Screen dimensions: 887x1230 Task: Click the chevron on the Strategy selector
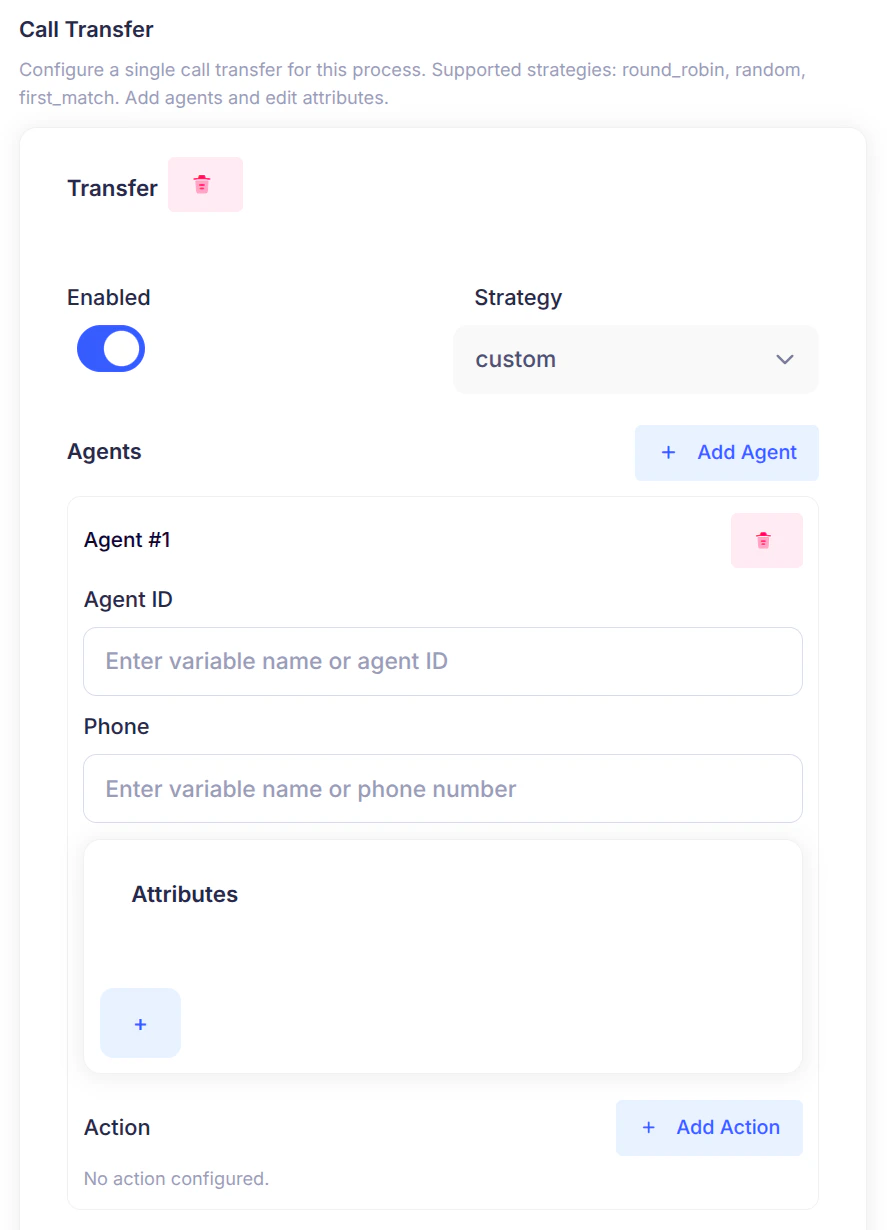tap(784, 359)
